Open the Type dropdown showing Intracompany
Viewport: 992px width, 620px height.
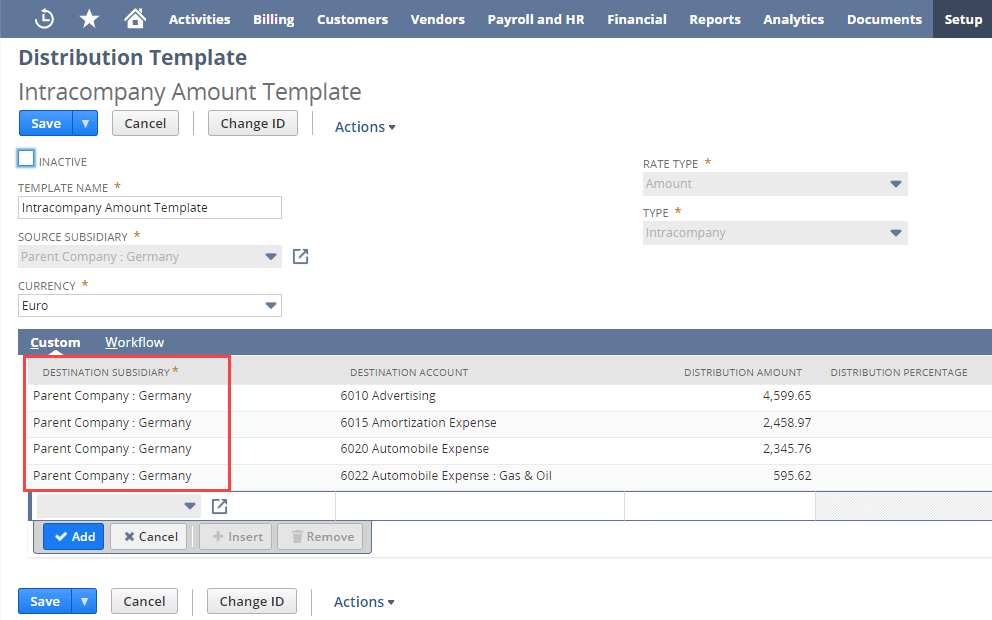(775, 233)
